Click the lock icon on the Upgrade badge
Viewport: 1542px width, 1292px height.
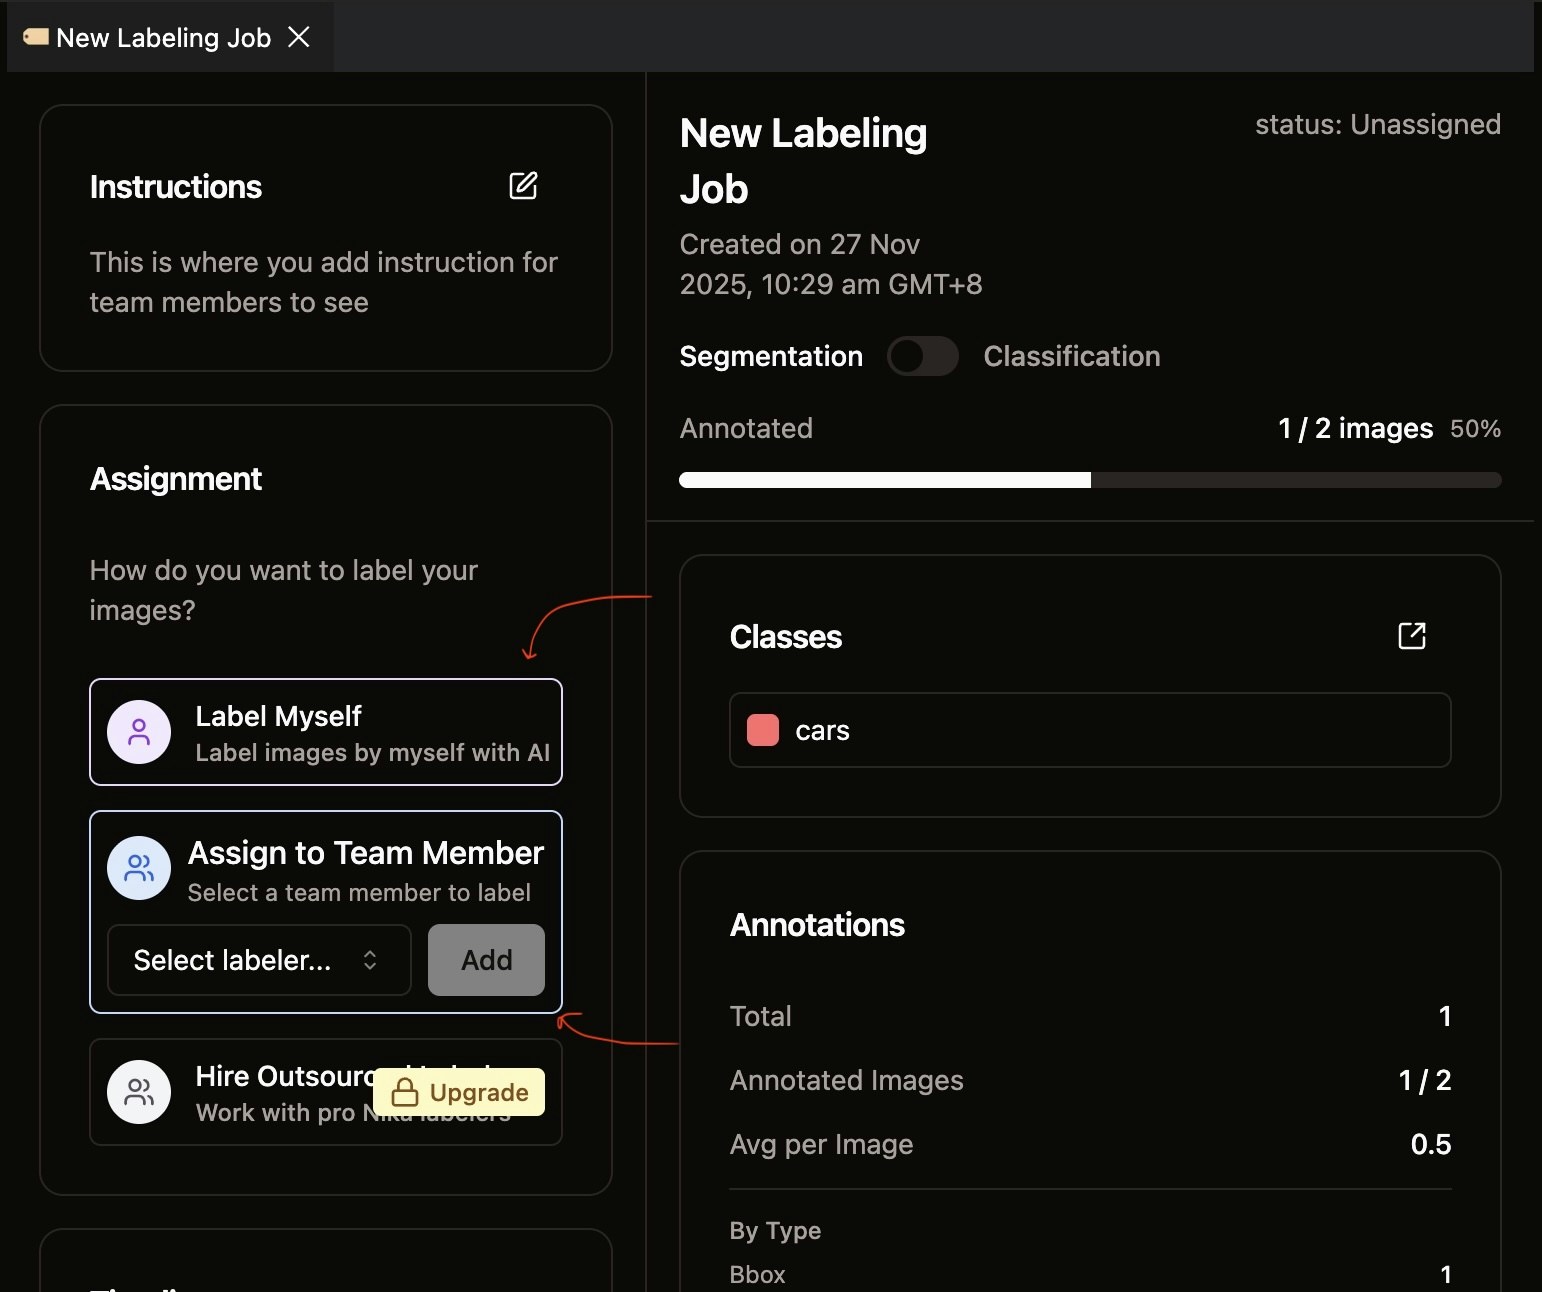point(406,1092)
